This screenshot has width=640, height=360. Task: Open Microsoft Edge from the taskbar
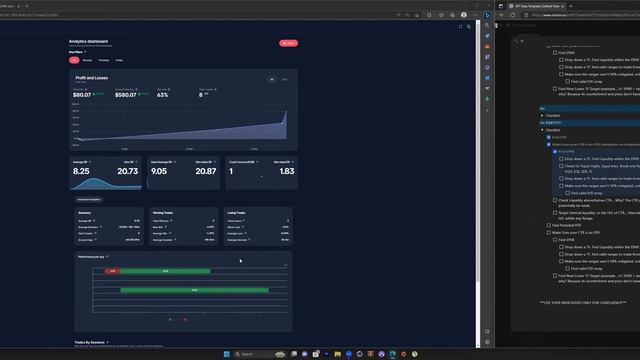point(392,354)
